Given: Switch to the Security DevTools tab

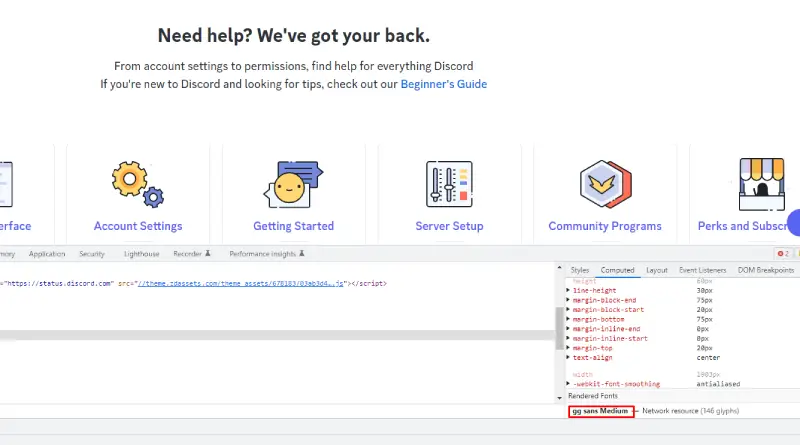Looking at the screenshot, I should [92, 254].
